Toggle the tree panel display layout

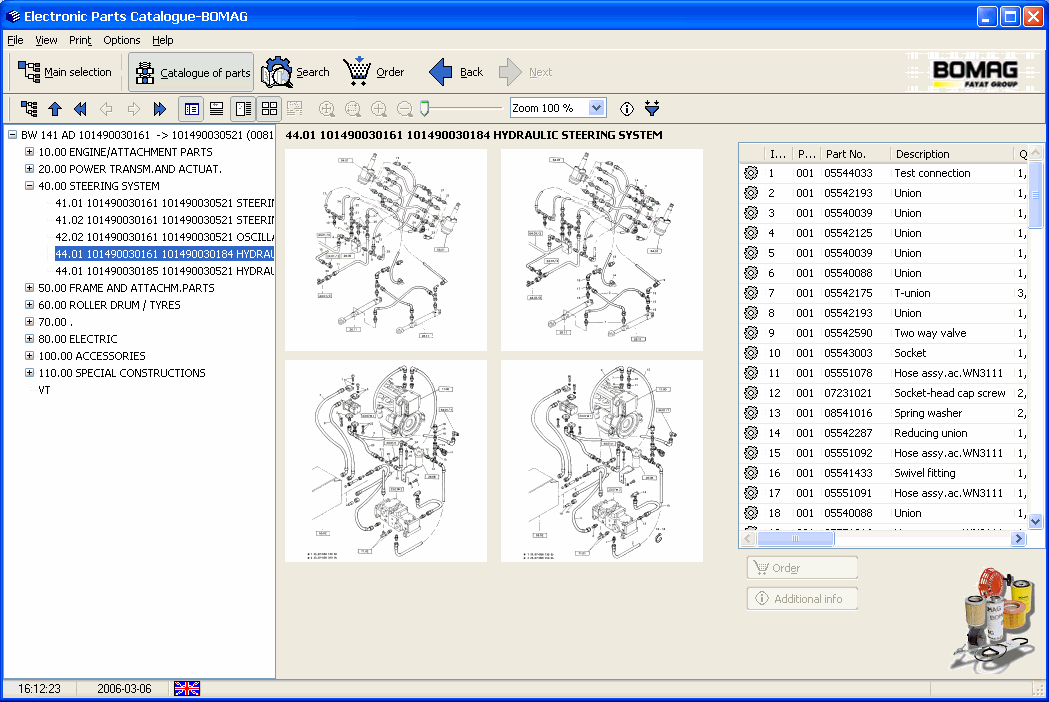(x=191, y=108)
